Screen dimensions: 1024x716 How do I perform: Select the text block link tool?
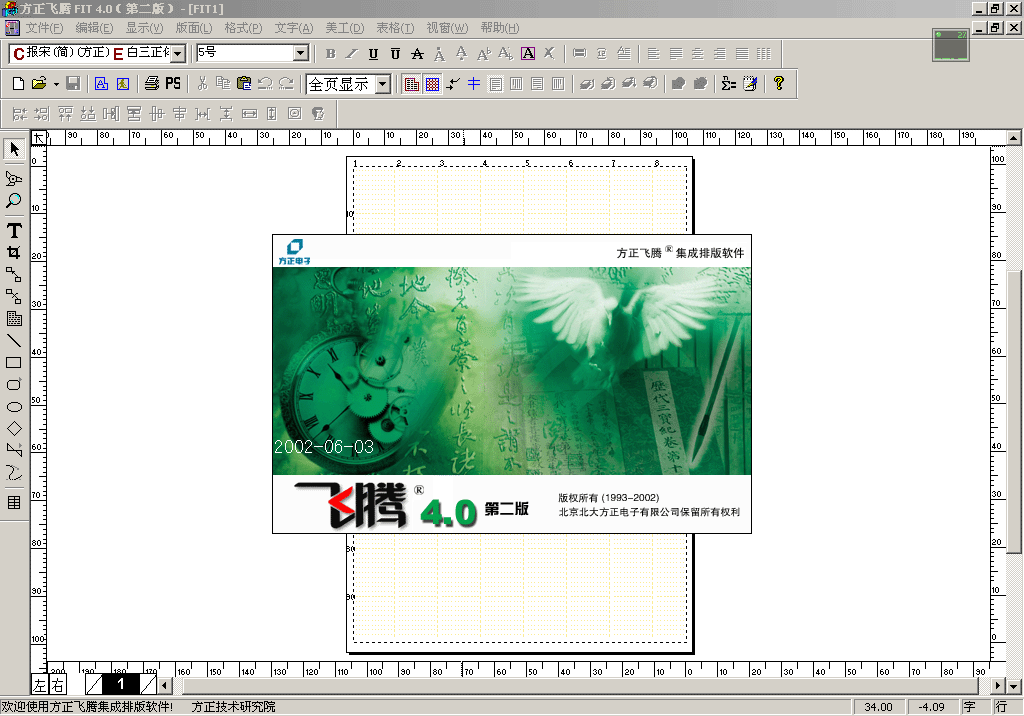[x=14, y=274]
